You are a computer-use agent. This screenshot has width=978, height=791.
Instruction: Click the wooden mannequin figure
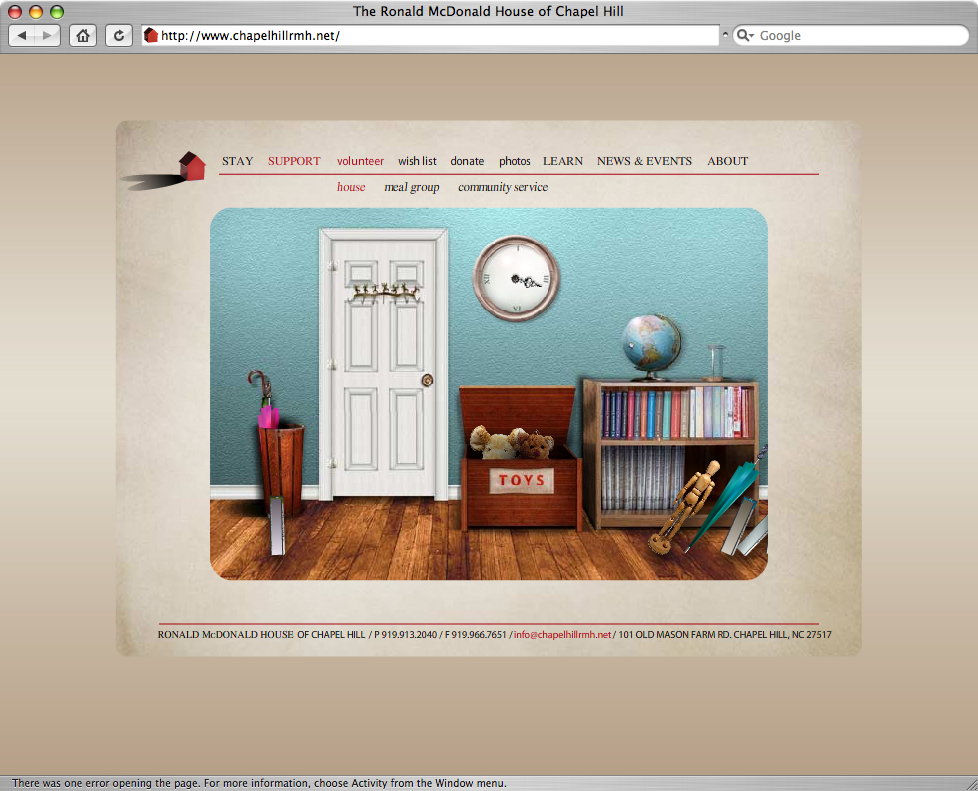click(x=684, y=508)
